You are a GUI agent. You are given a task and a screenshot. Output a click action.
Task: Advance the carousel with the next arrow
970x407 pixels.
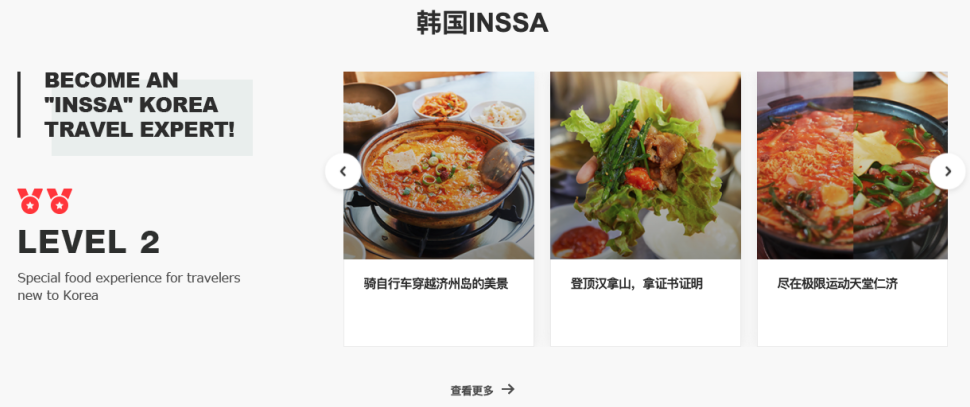947,171
